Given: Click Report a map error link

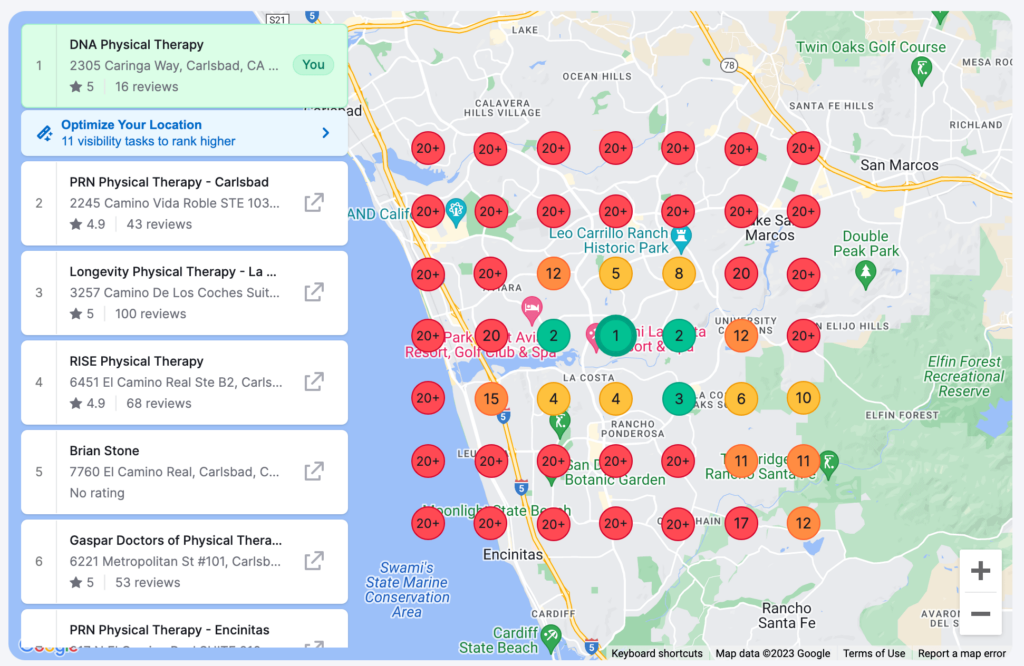Looking at the screenshot, I should pyautogui.click(x=962, y=654).
